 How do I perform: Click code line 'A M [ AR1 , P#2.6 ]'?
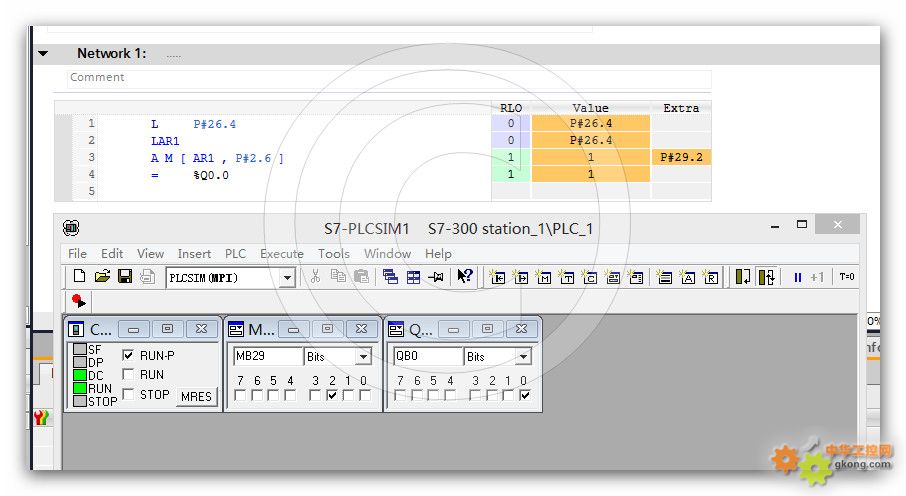pyautogui.click(x=217, y=158)
